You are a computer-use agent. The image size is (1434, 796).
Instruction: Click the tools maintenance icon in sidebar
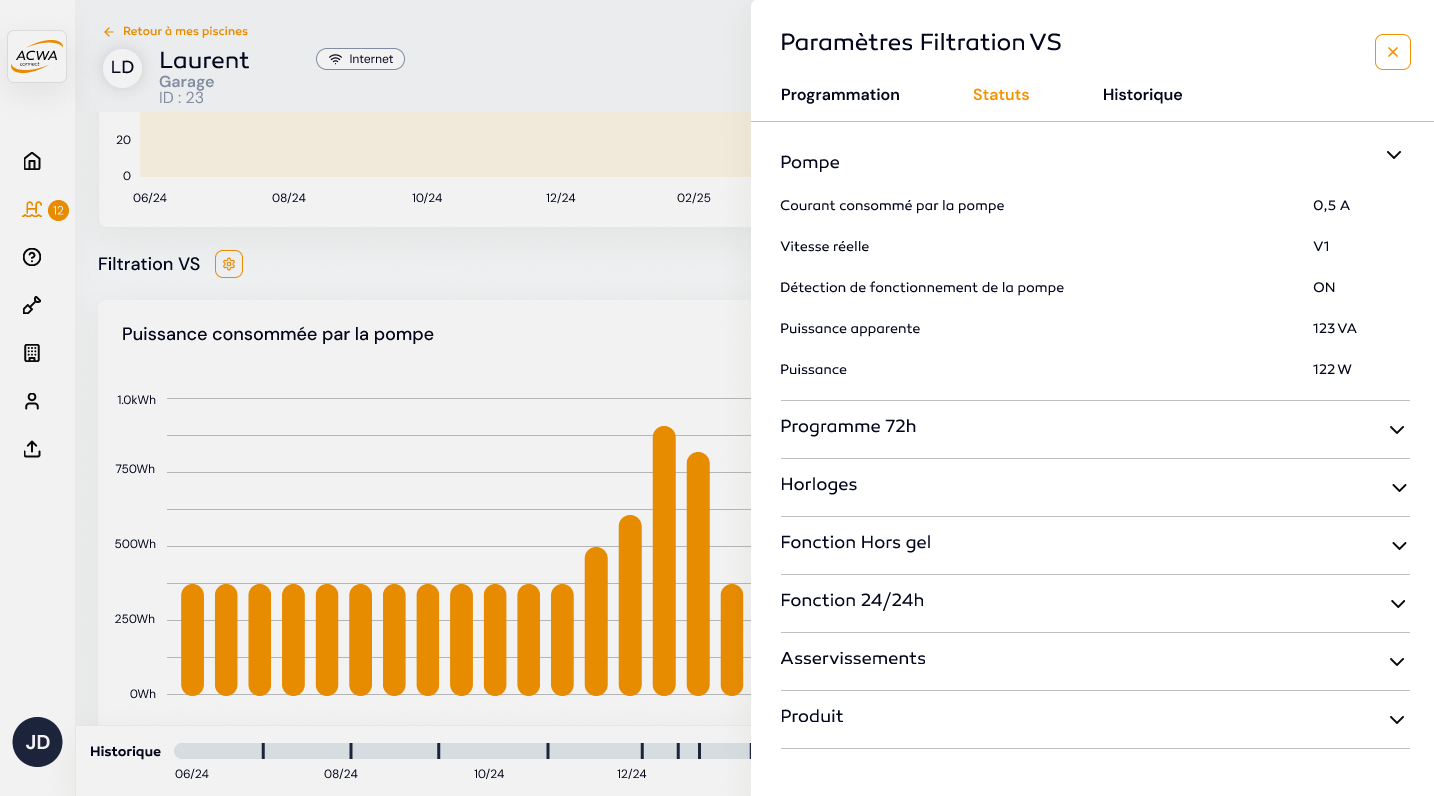[x=32, y=305]
